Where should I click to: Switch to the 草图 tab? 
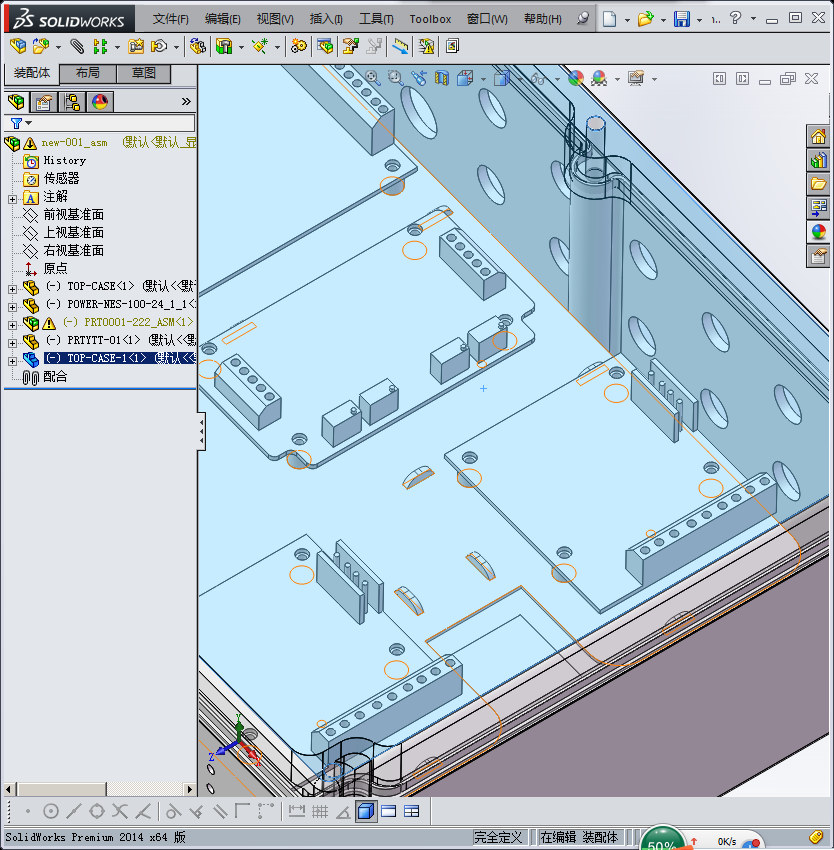(x=144, y=73)
